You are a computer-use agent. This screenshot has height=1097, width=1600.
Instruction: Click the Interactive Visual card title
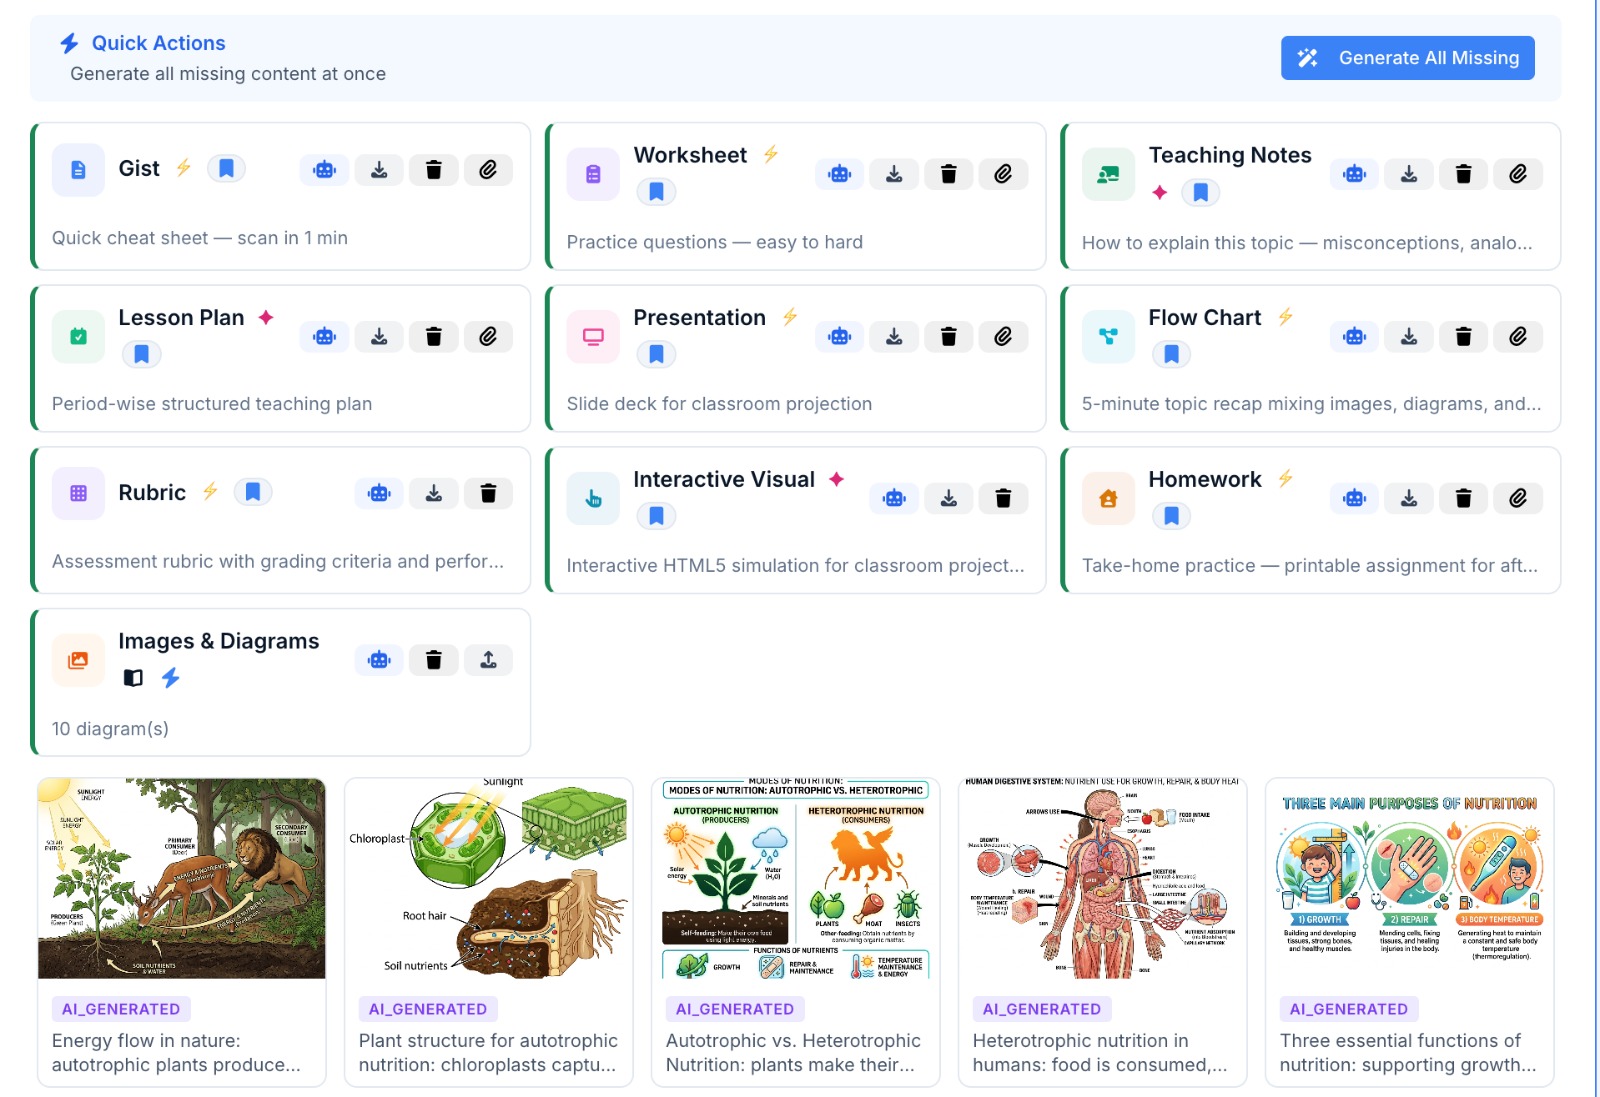[x=724, y=480]
